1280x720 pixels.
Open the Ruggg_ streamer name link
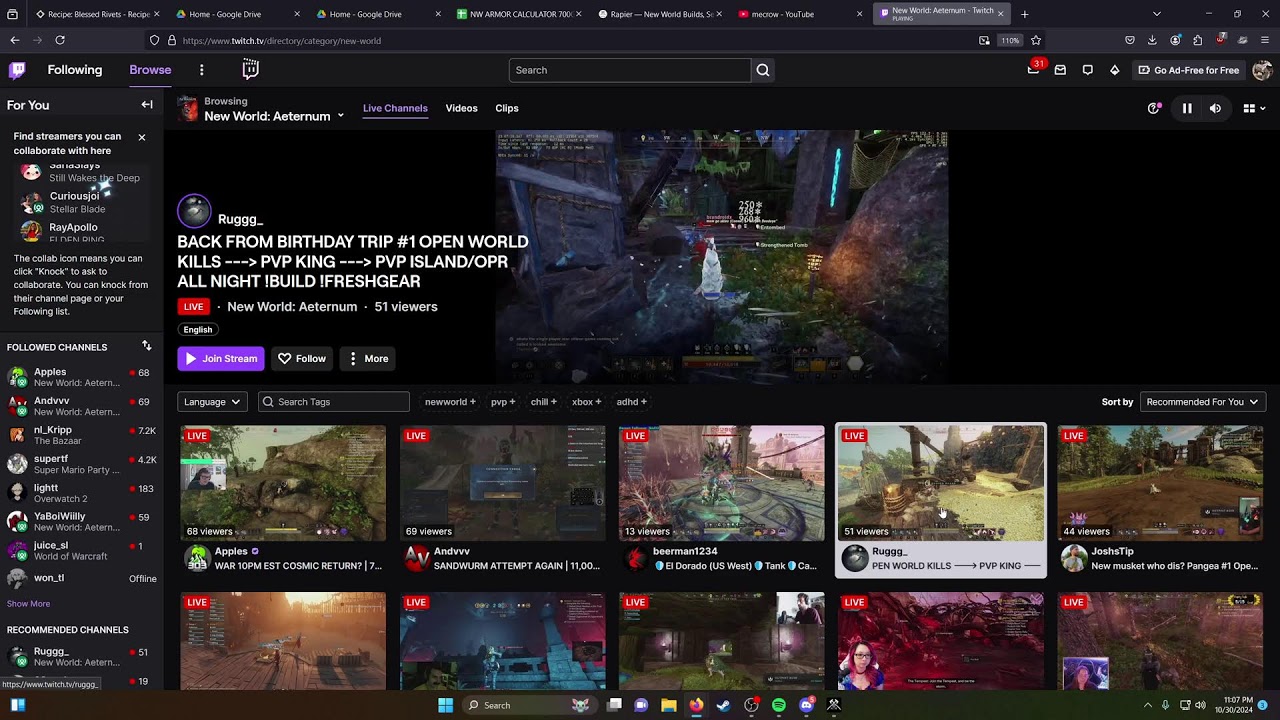[240, 219]
